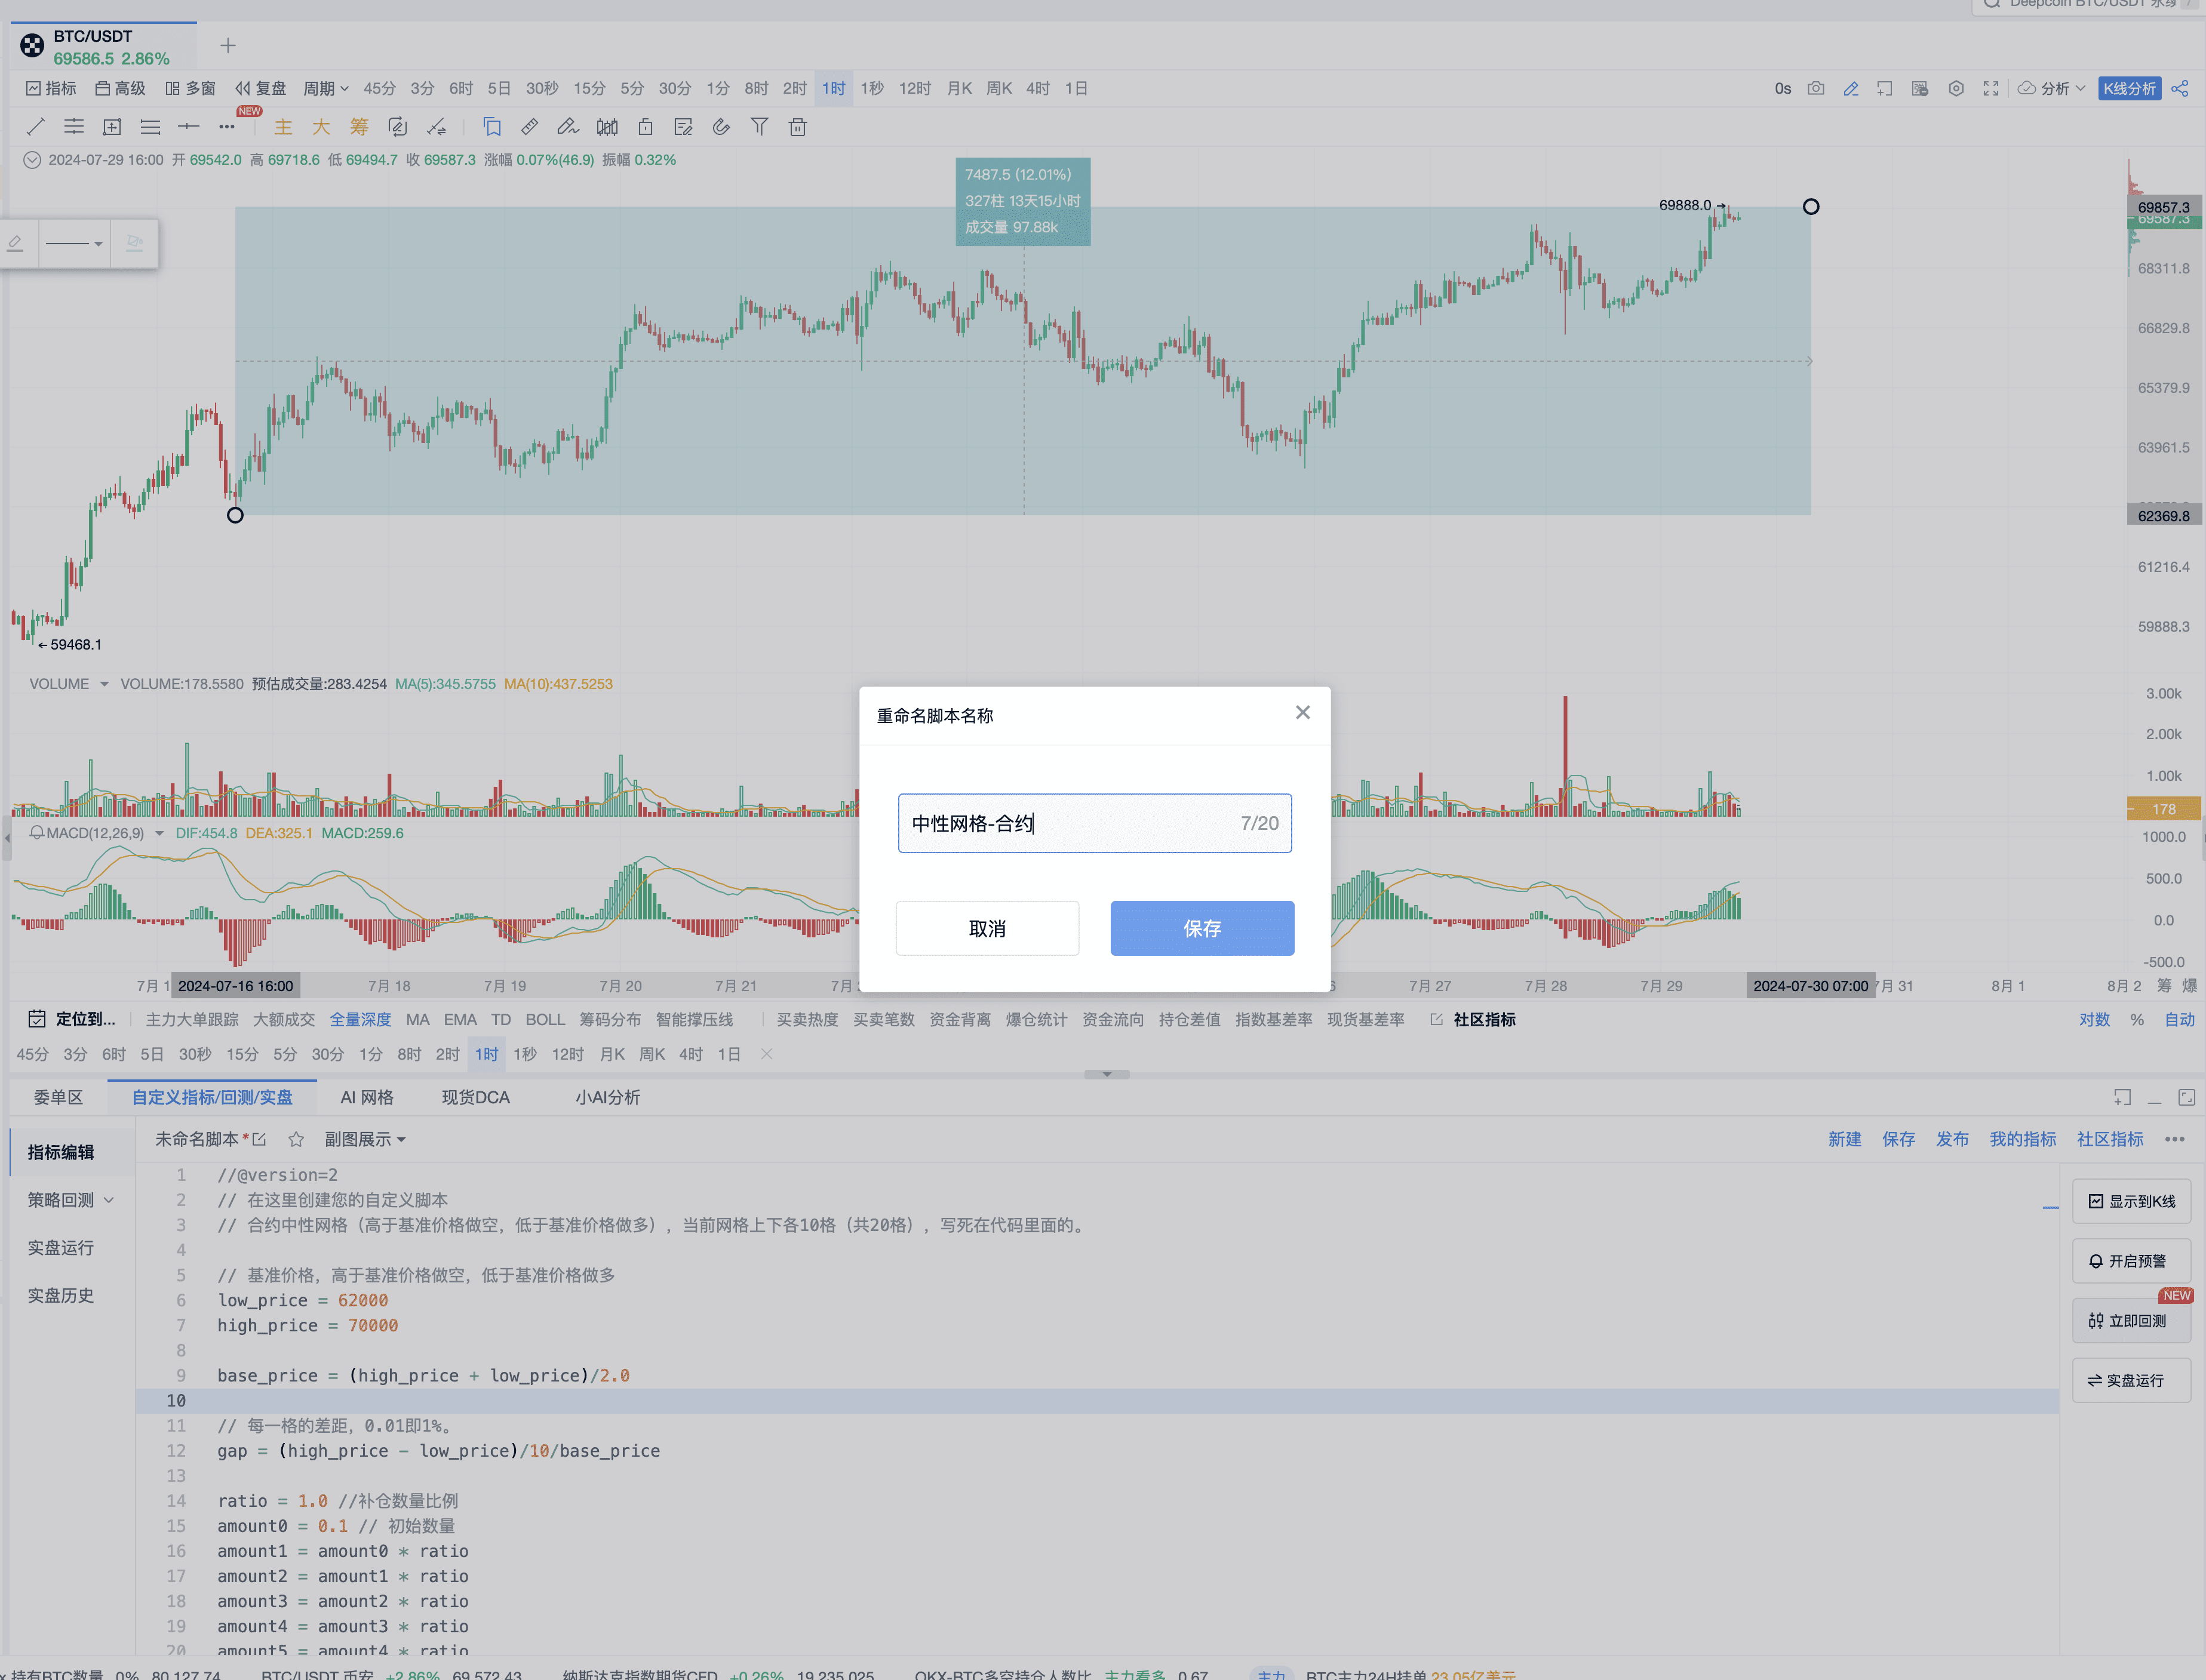2206x1680 pixels.
Task: Open the MACD(12,26,9) dropdown arrow
Action: point(159,833)
